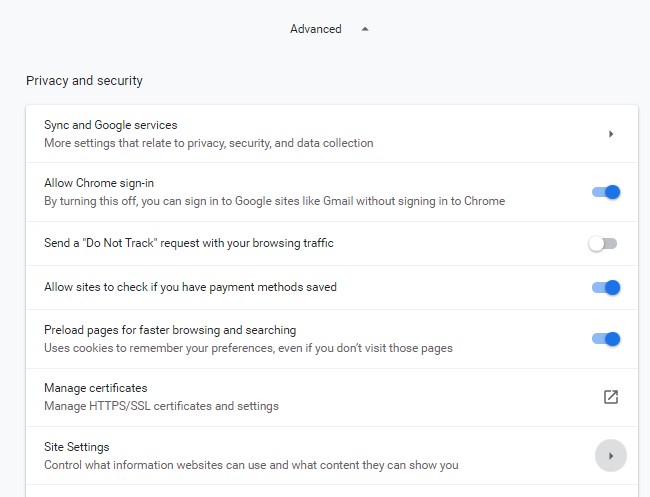Click the Control what information websites description
The image size is (650, 497).
pyautogui.click(x=251, y=465)
